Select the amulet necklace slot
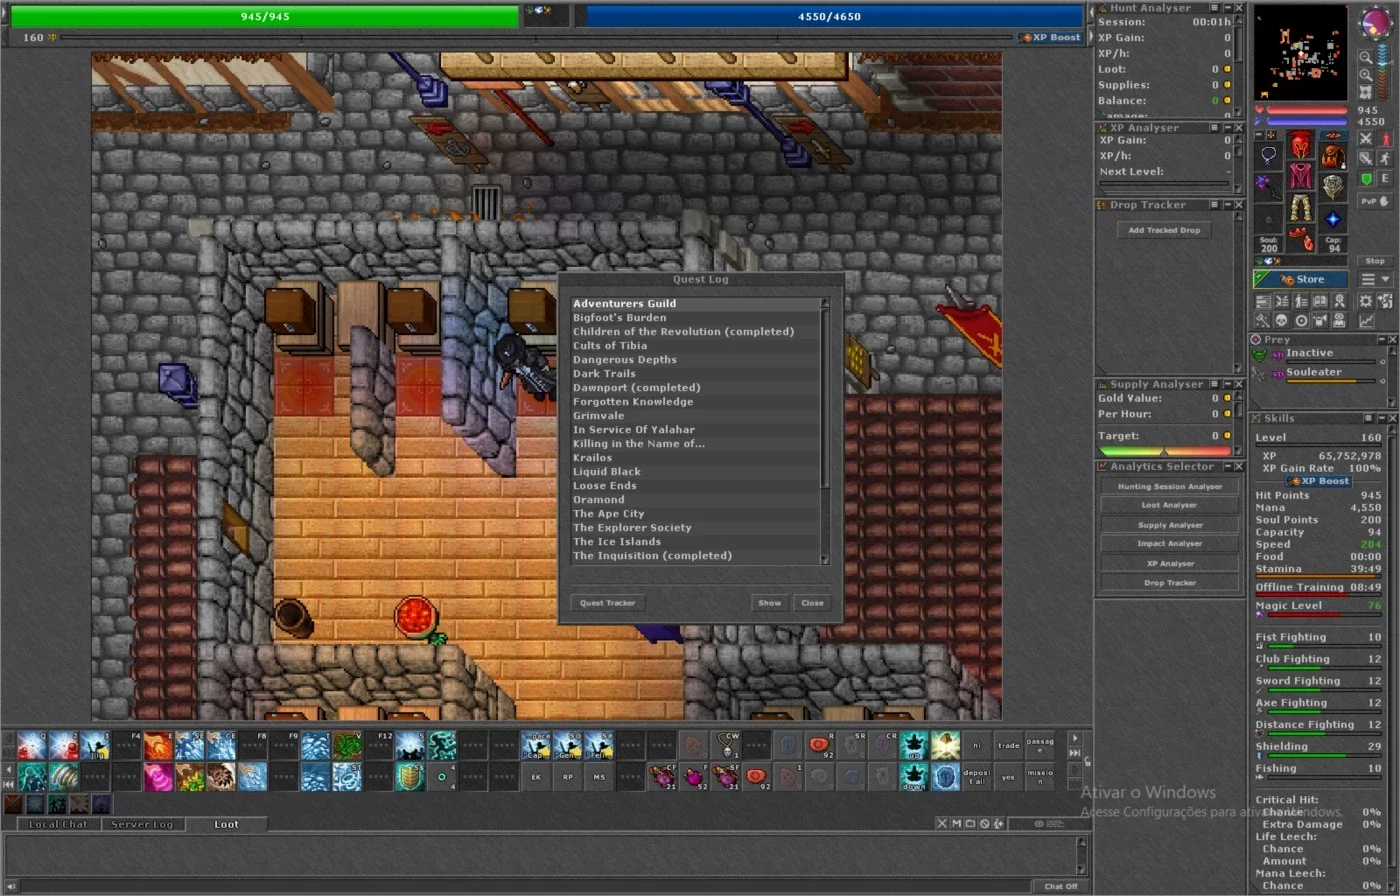1400x896 pixels. (x=1268, y=156)
